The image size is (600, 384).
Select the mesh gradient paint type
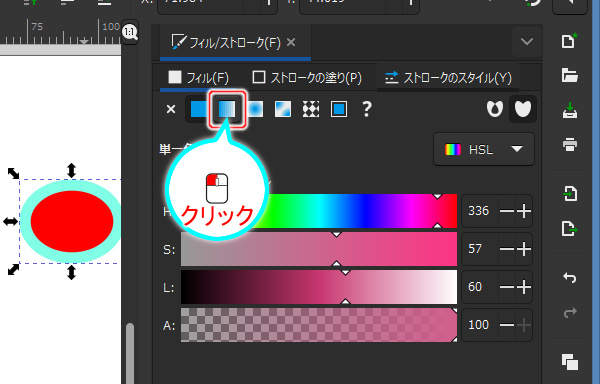[x=283, y=109]
